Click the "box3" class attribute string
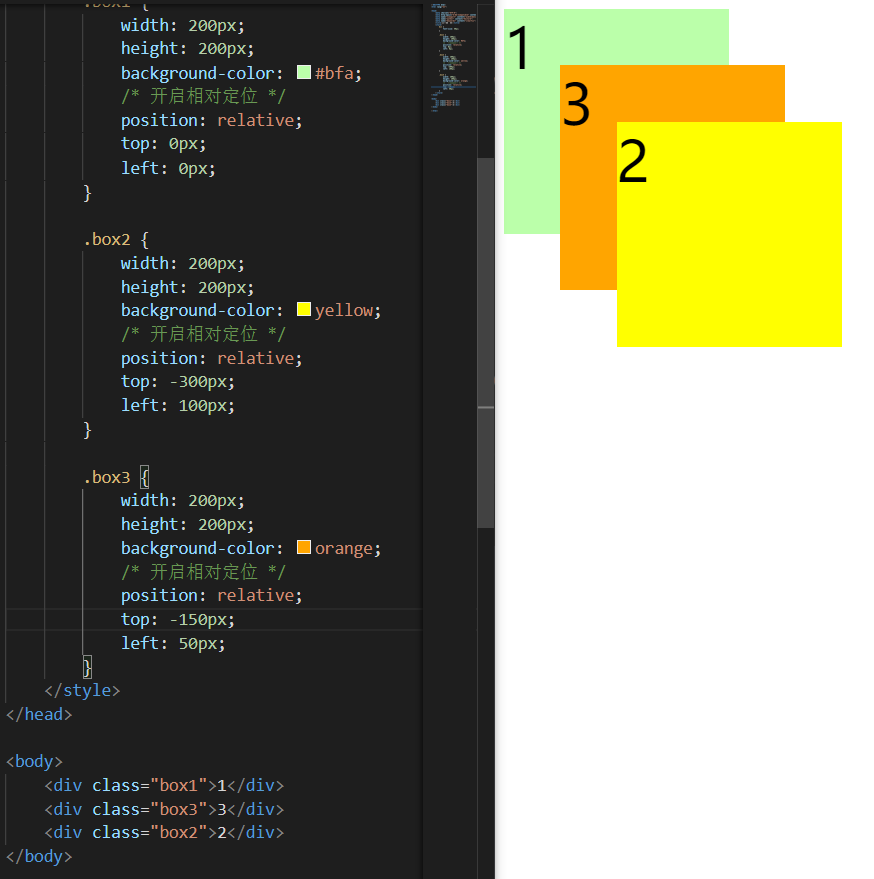This screenshot has width=874, height=879. [178, 809]
